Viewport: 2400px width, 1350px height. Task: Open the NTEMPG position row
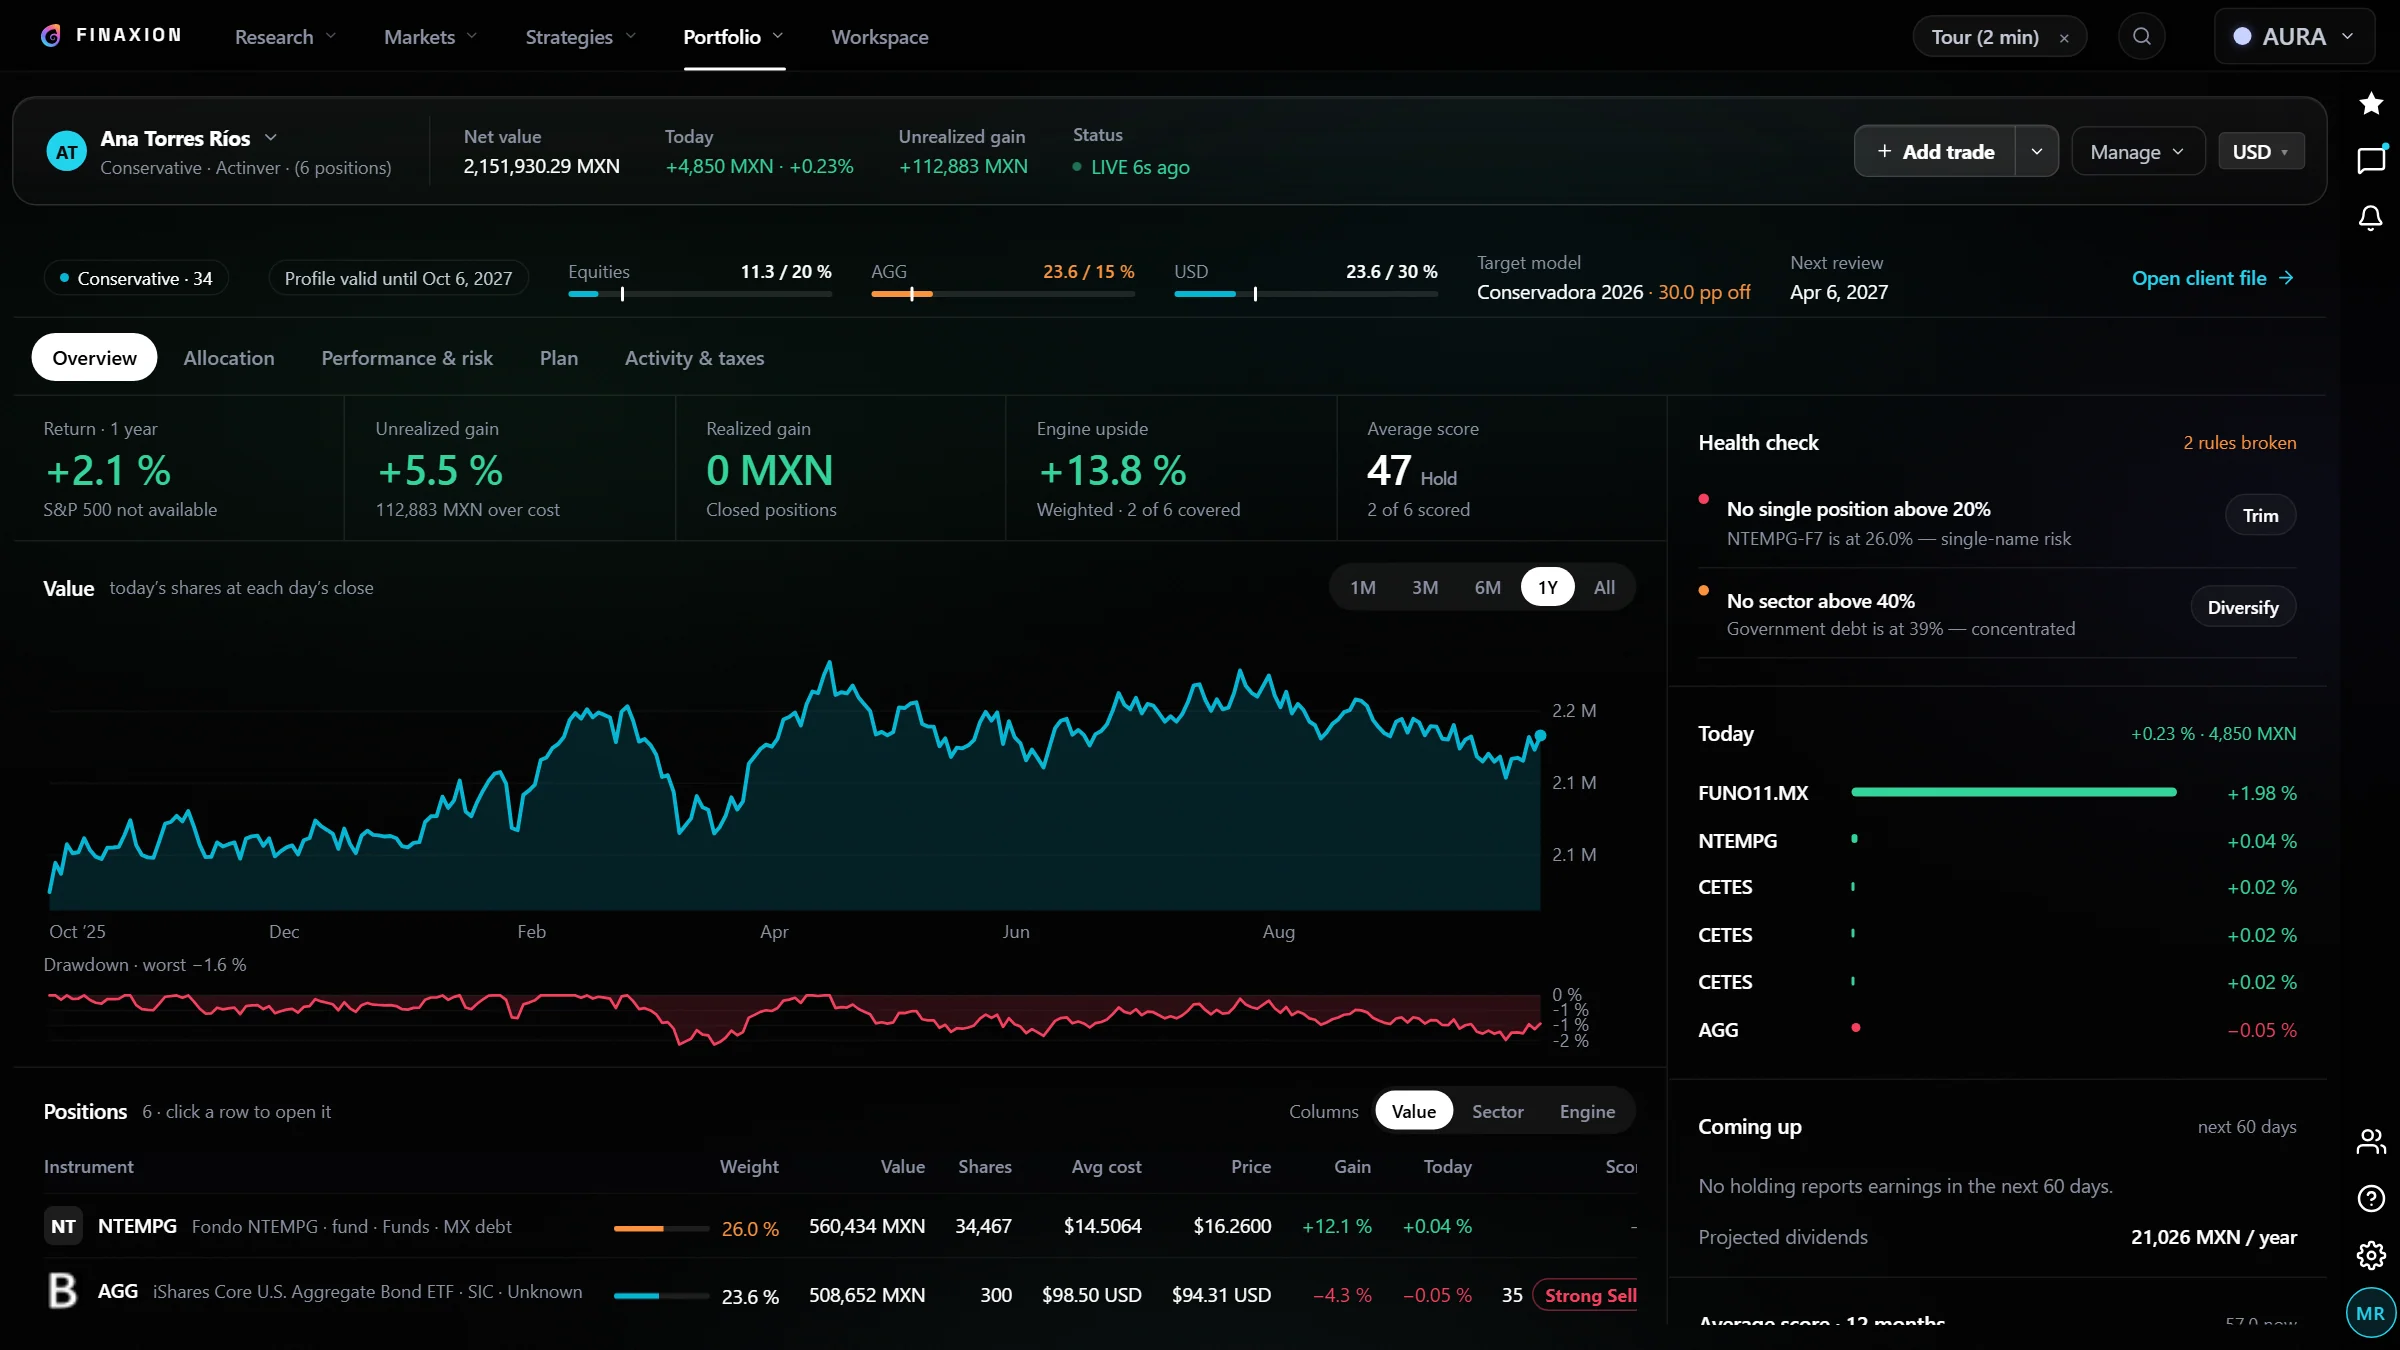coord(840,1226)
